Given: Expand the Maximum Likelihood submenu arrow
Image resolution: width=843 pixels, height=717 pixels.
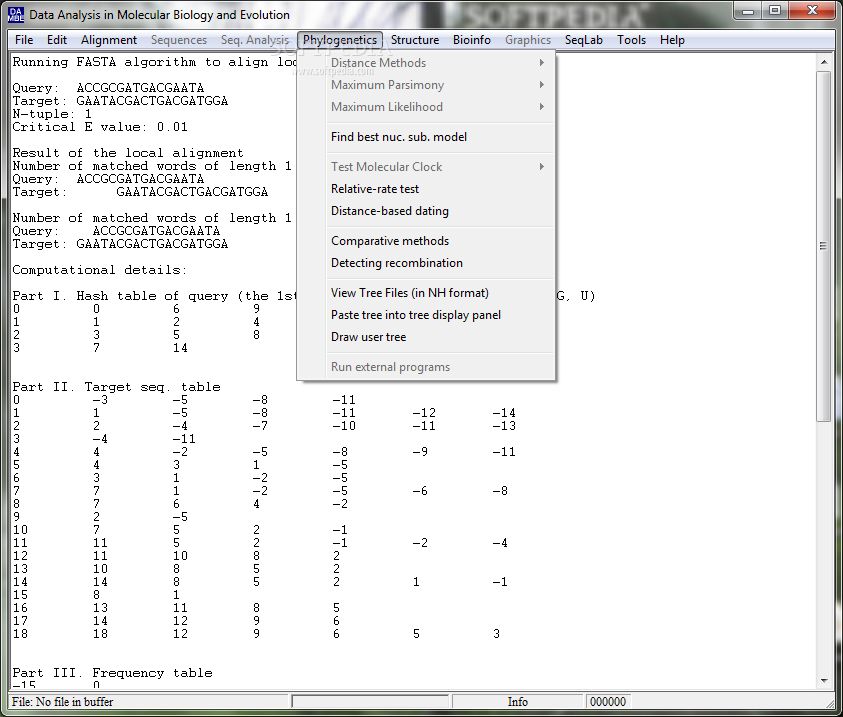Looking at the screenshot, I should (541, 107).
